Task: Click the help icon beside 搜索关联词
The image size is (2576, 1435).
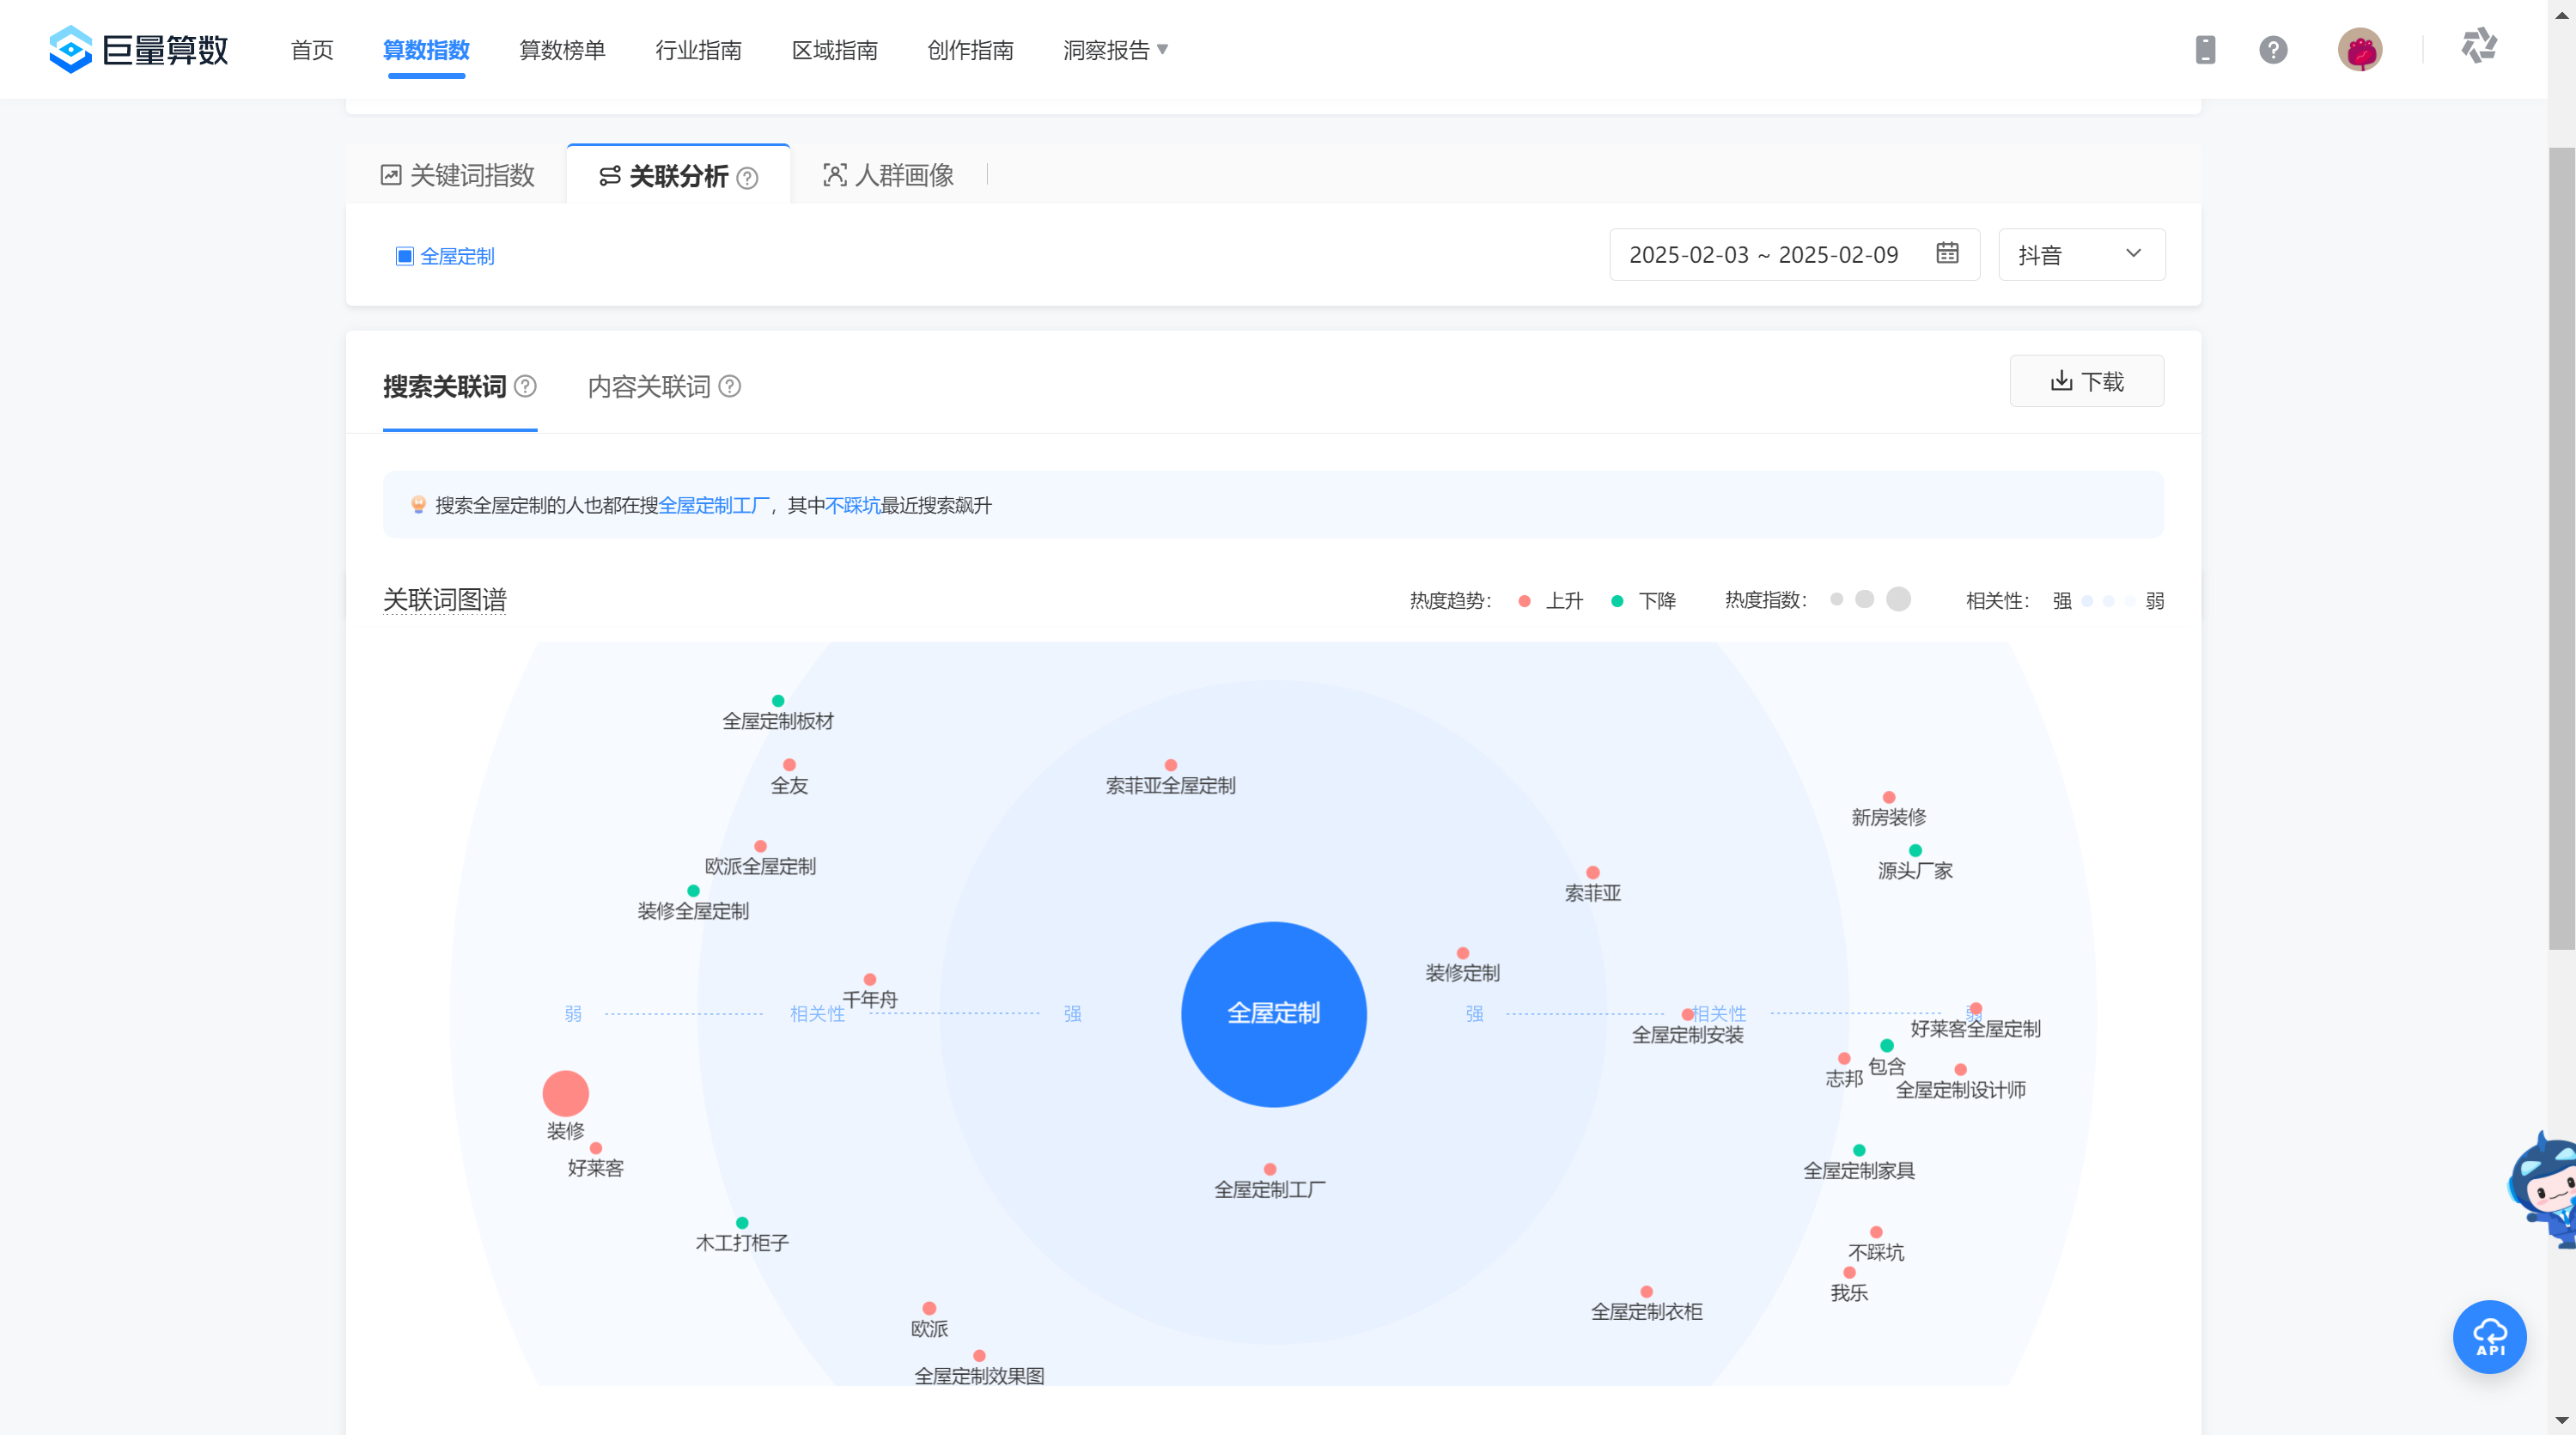Action: 526,386
